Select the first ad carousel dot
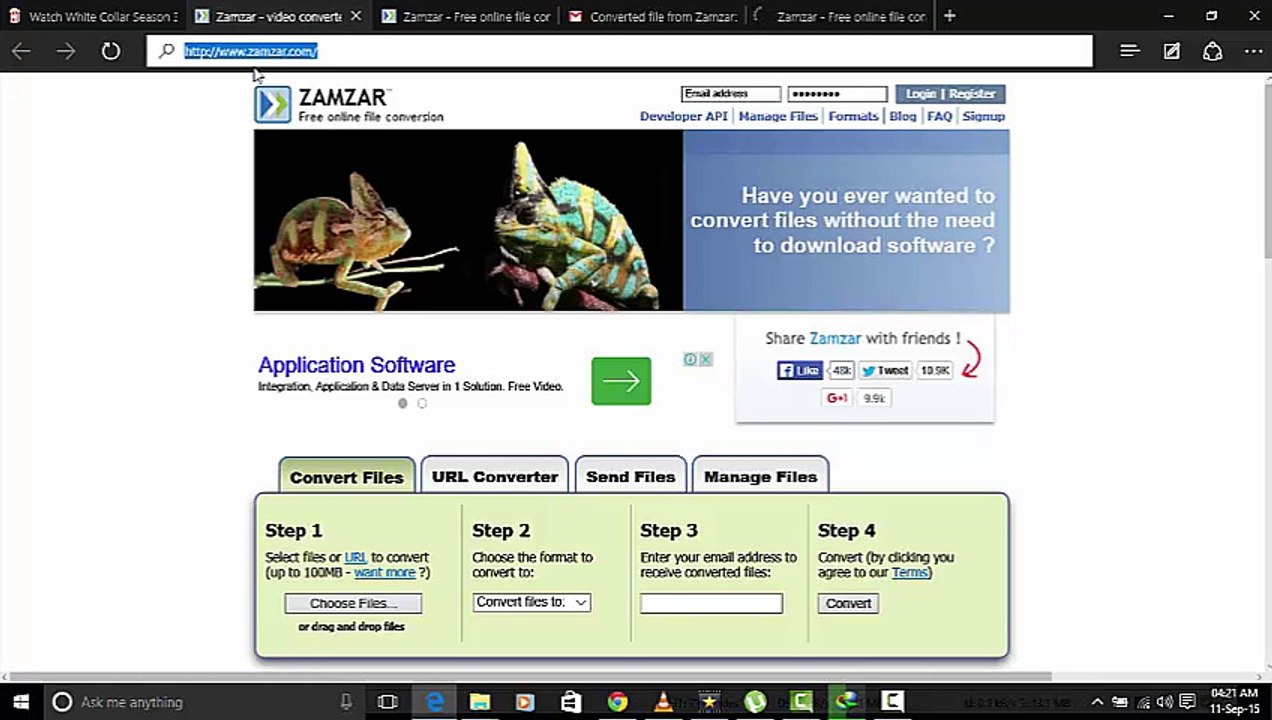The image size is (1272, 720). [403, 403]
